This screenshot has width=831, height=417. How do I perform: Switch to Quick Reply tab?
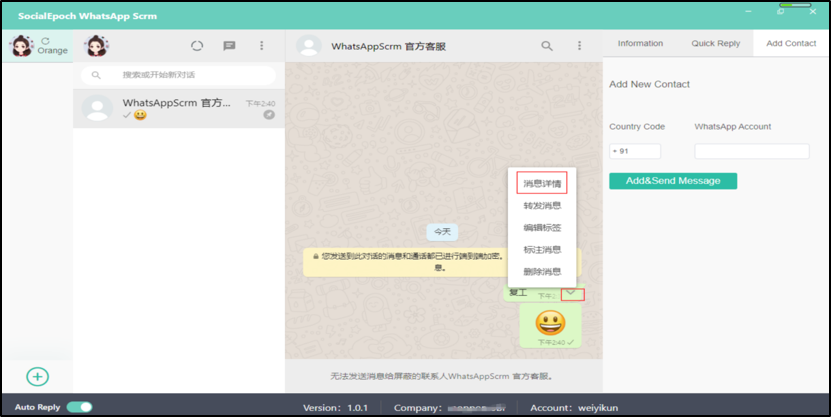(715, 43)
